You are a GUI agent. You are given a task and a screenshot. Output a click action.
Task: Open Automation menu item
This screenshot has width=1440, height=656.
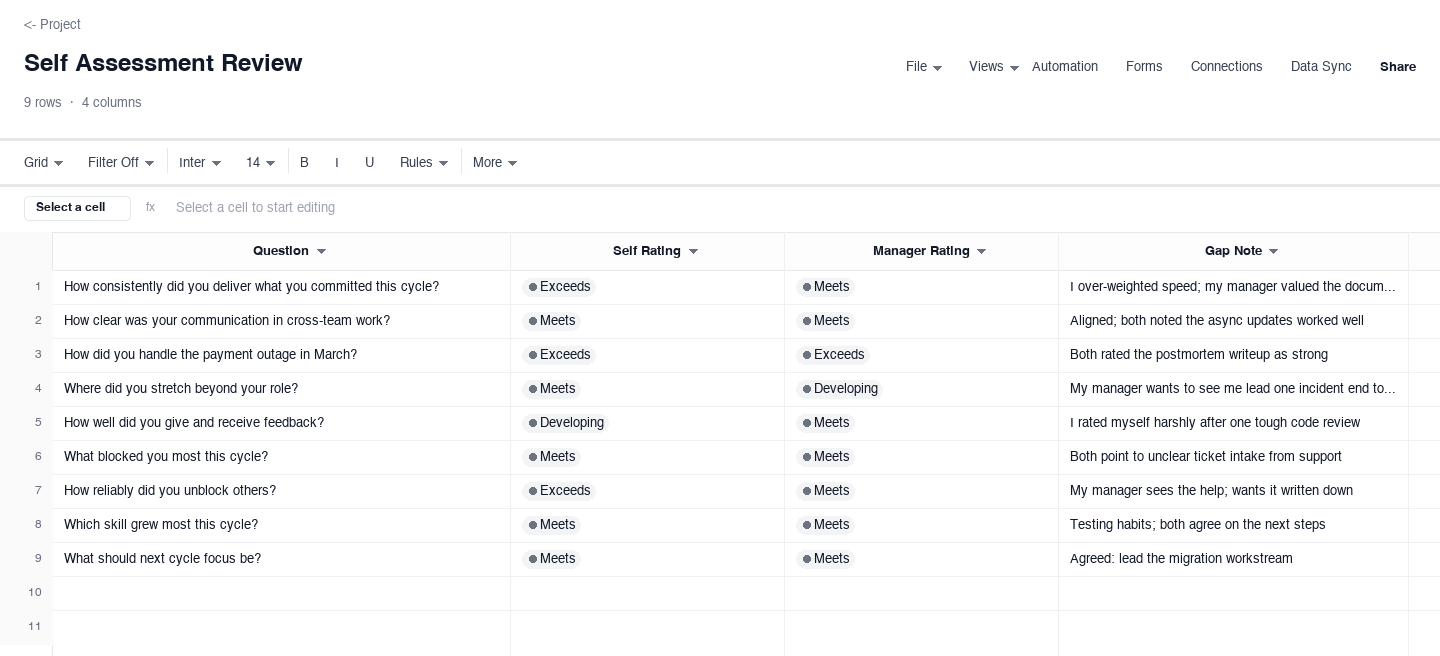pyautogui.click(x=1064, y=67)
